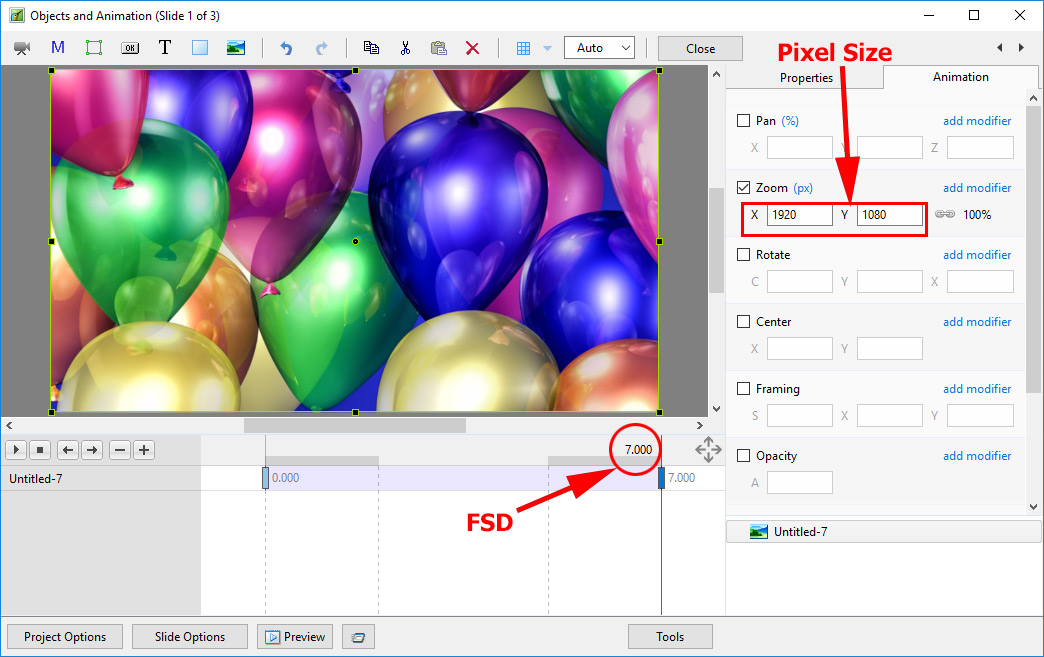Viewport: 1044px width, 657px height.
Task: Select the Animation tab
Action: coord(960,77)
